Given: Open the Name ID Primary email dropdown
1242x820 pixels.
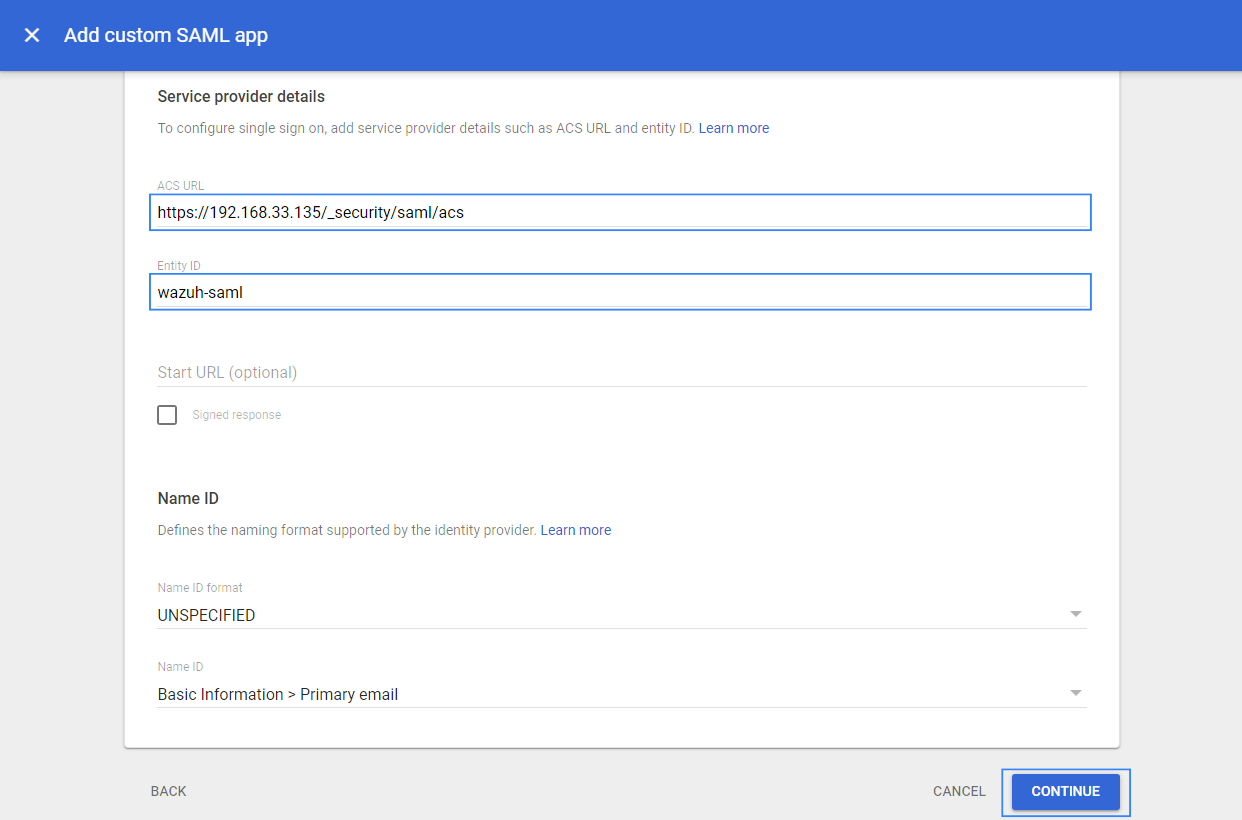Looking at the screenshot, I should pyautogui.click(x=622, y=694).
